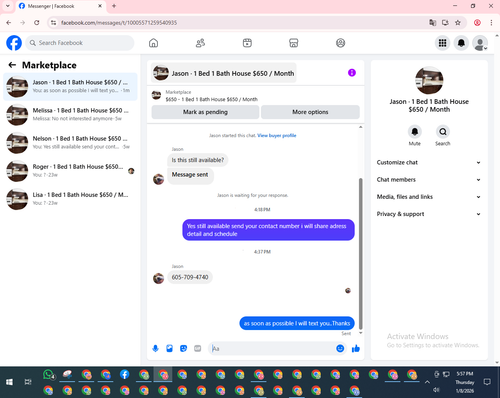The height and width of the screenshot is (398, 500).
Task: Click the browser back arrow
Action: (x=9, y=23)
